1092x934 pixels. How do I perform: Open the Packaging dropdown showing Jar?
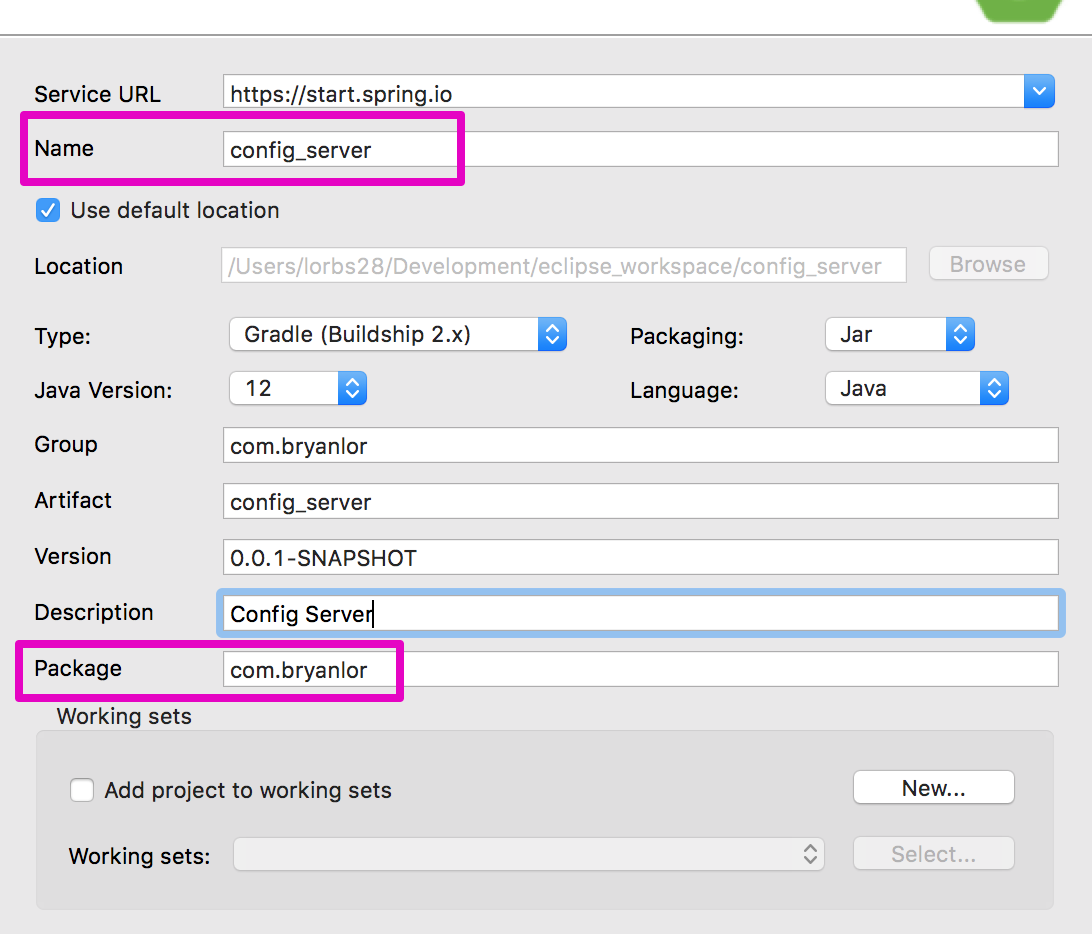899,334
